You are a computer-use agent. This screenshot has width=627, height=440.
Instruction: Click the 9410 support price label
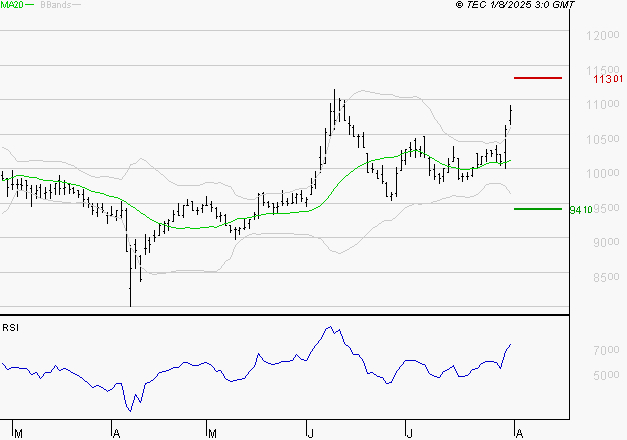tap(580, 210)
